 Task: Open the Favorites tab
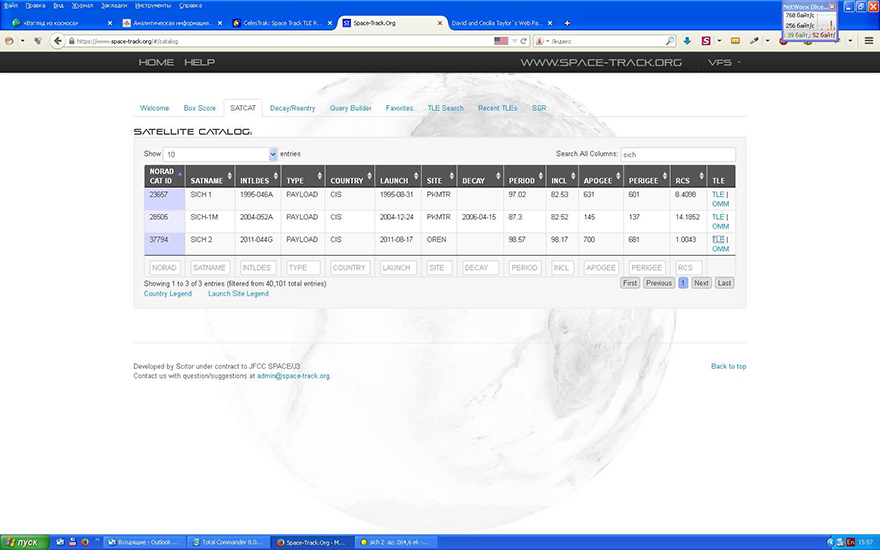[x=399, y=108]
